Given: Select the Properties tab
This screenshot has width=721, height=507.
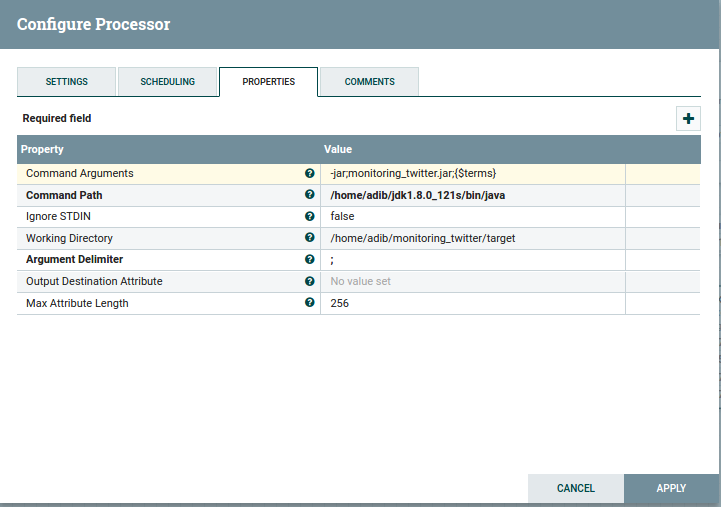Looking at the screenshot, I should pos(268,82).
